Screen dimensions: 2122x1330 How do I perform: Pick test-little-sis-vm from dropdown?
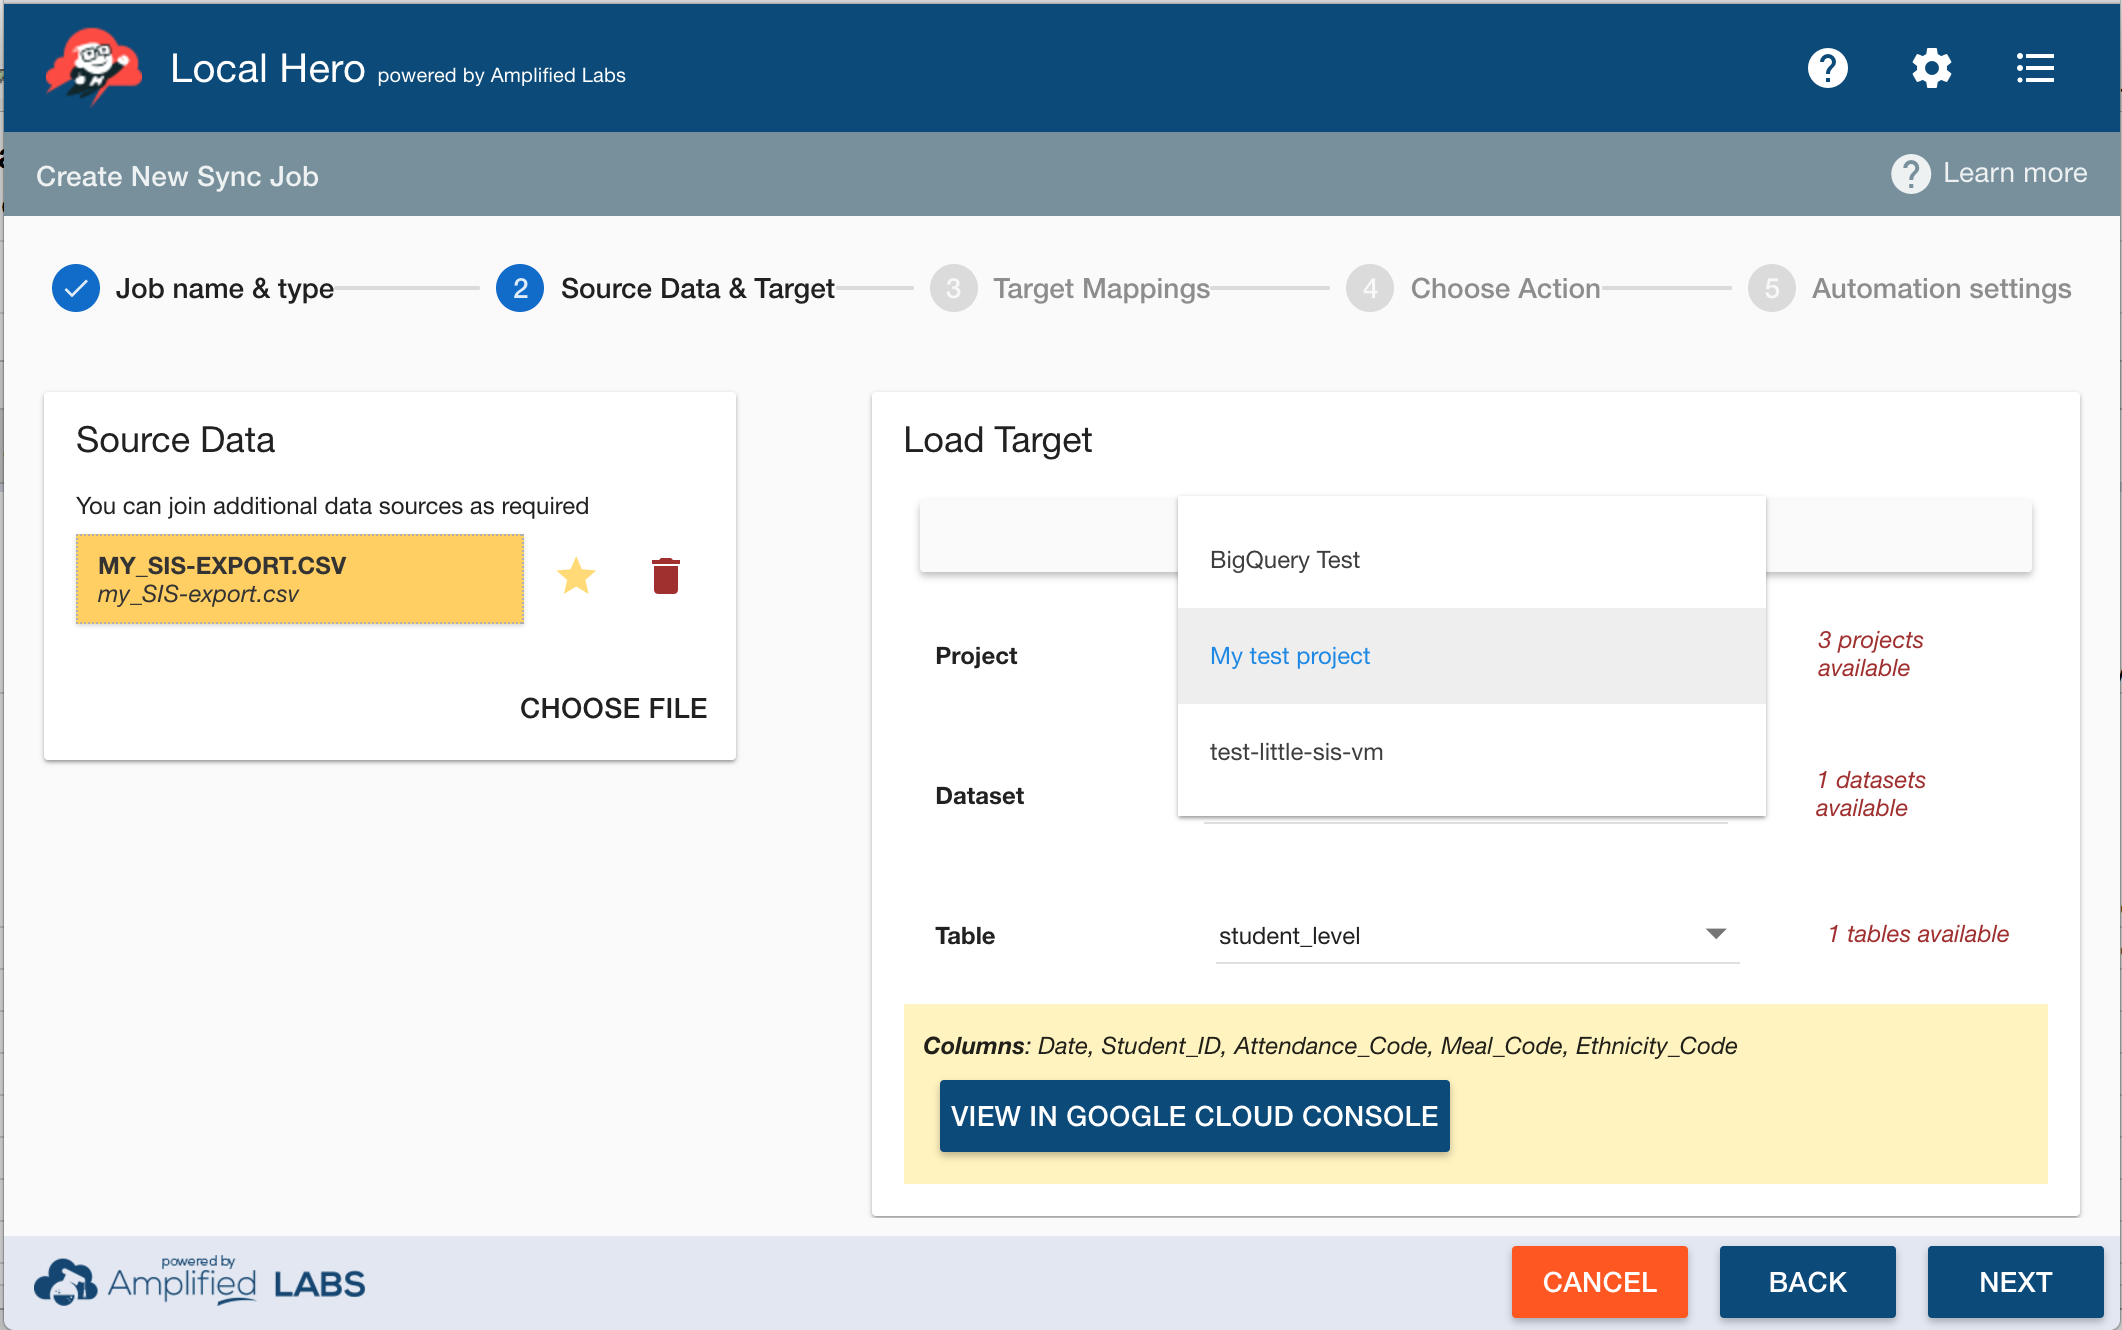click(1296, 752)
